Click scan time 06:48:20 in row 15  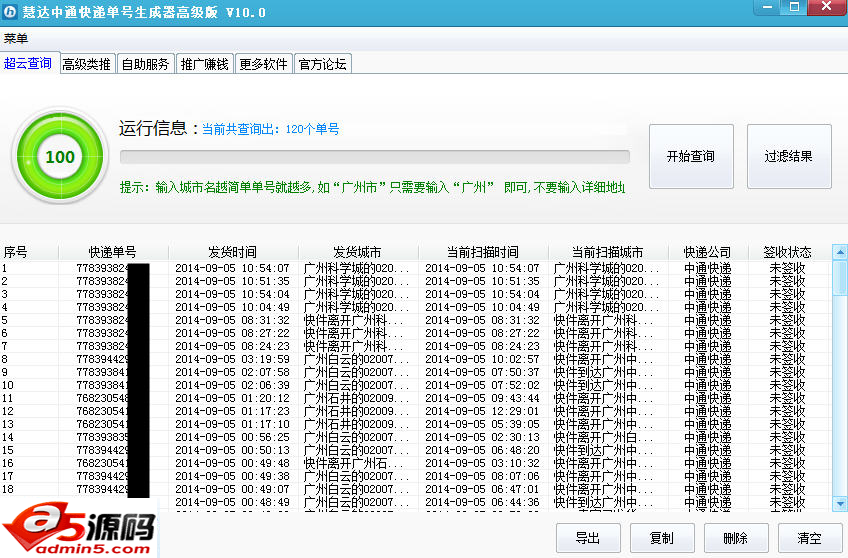coord(482,450)
